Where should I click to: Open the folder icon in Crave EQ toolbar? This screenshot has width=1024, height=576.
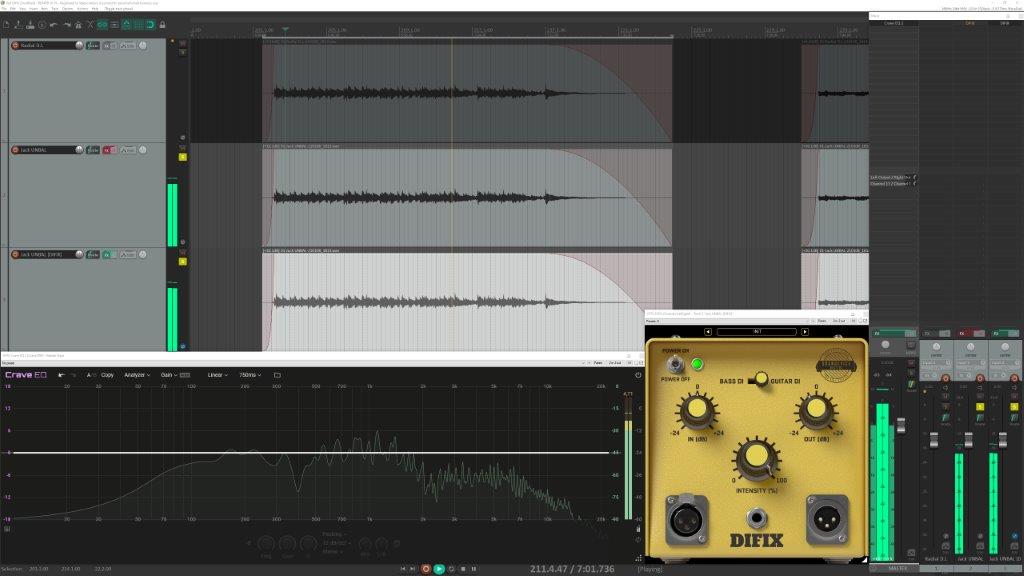point(277,375)
